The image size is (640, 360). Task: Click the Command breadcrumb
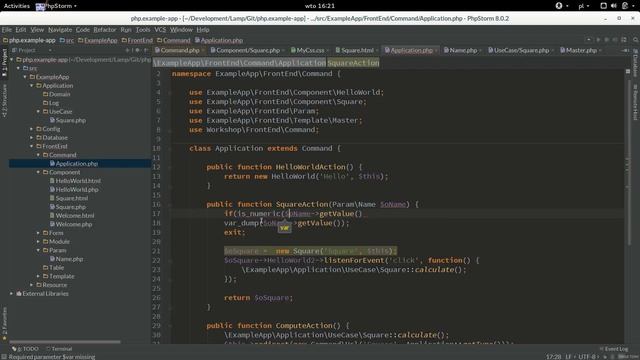click(174, 40)
